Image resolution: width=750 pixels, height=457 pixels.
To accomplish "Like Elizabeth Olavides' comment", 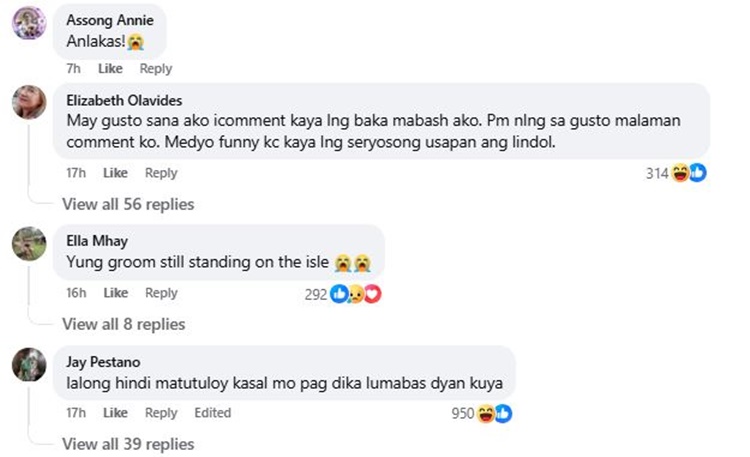I will pos(116,173).
